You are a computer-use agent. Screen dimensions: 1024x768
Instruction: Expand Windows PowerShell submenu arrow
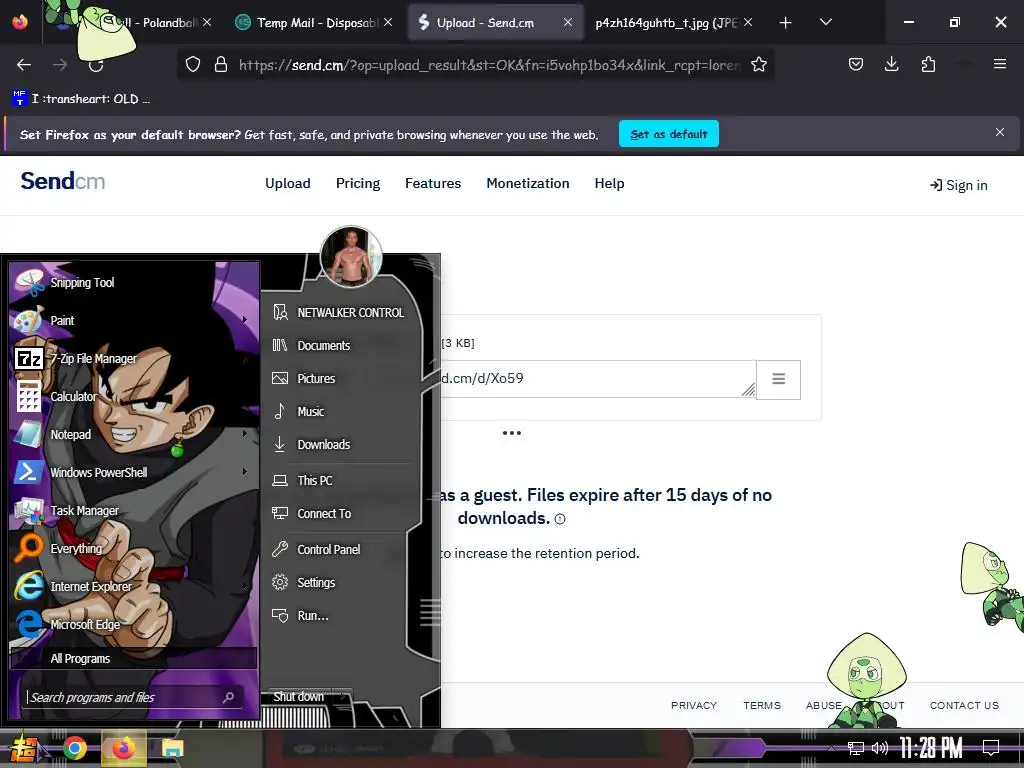[245, 472]
